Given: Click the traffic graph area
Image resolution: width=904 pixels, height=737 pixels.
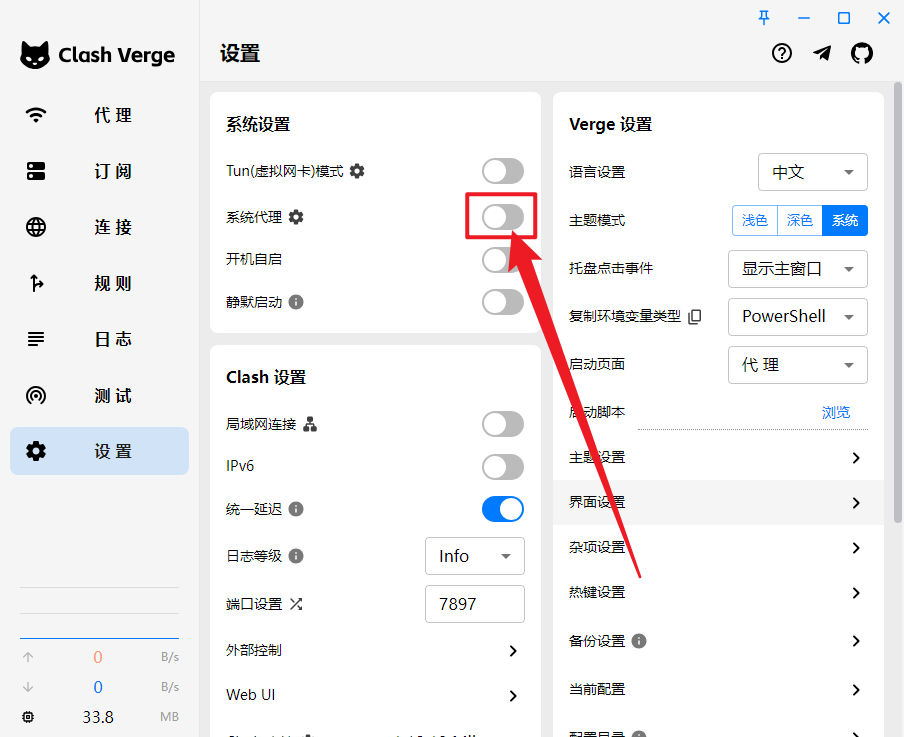Looking at the screenshot, I should pyautogui.click(x=99, y=612).
